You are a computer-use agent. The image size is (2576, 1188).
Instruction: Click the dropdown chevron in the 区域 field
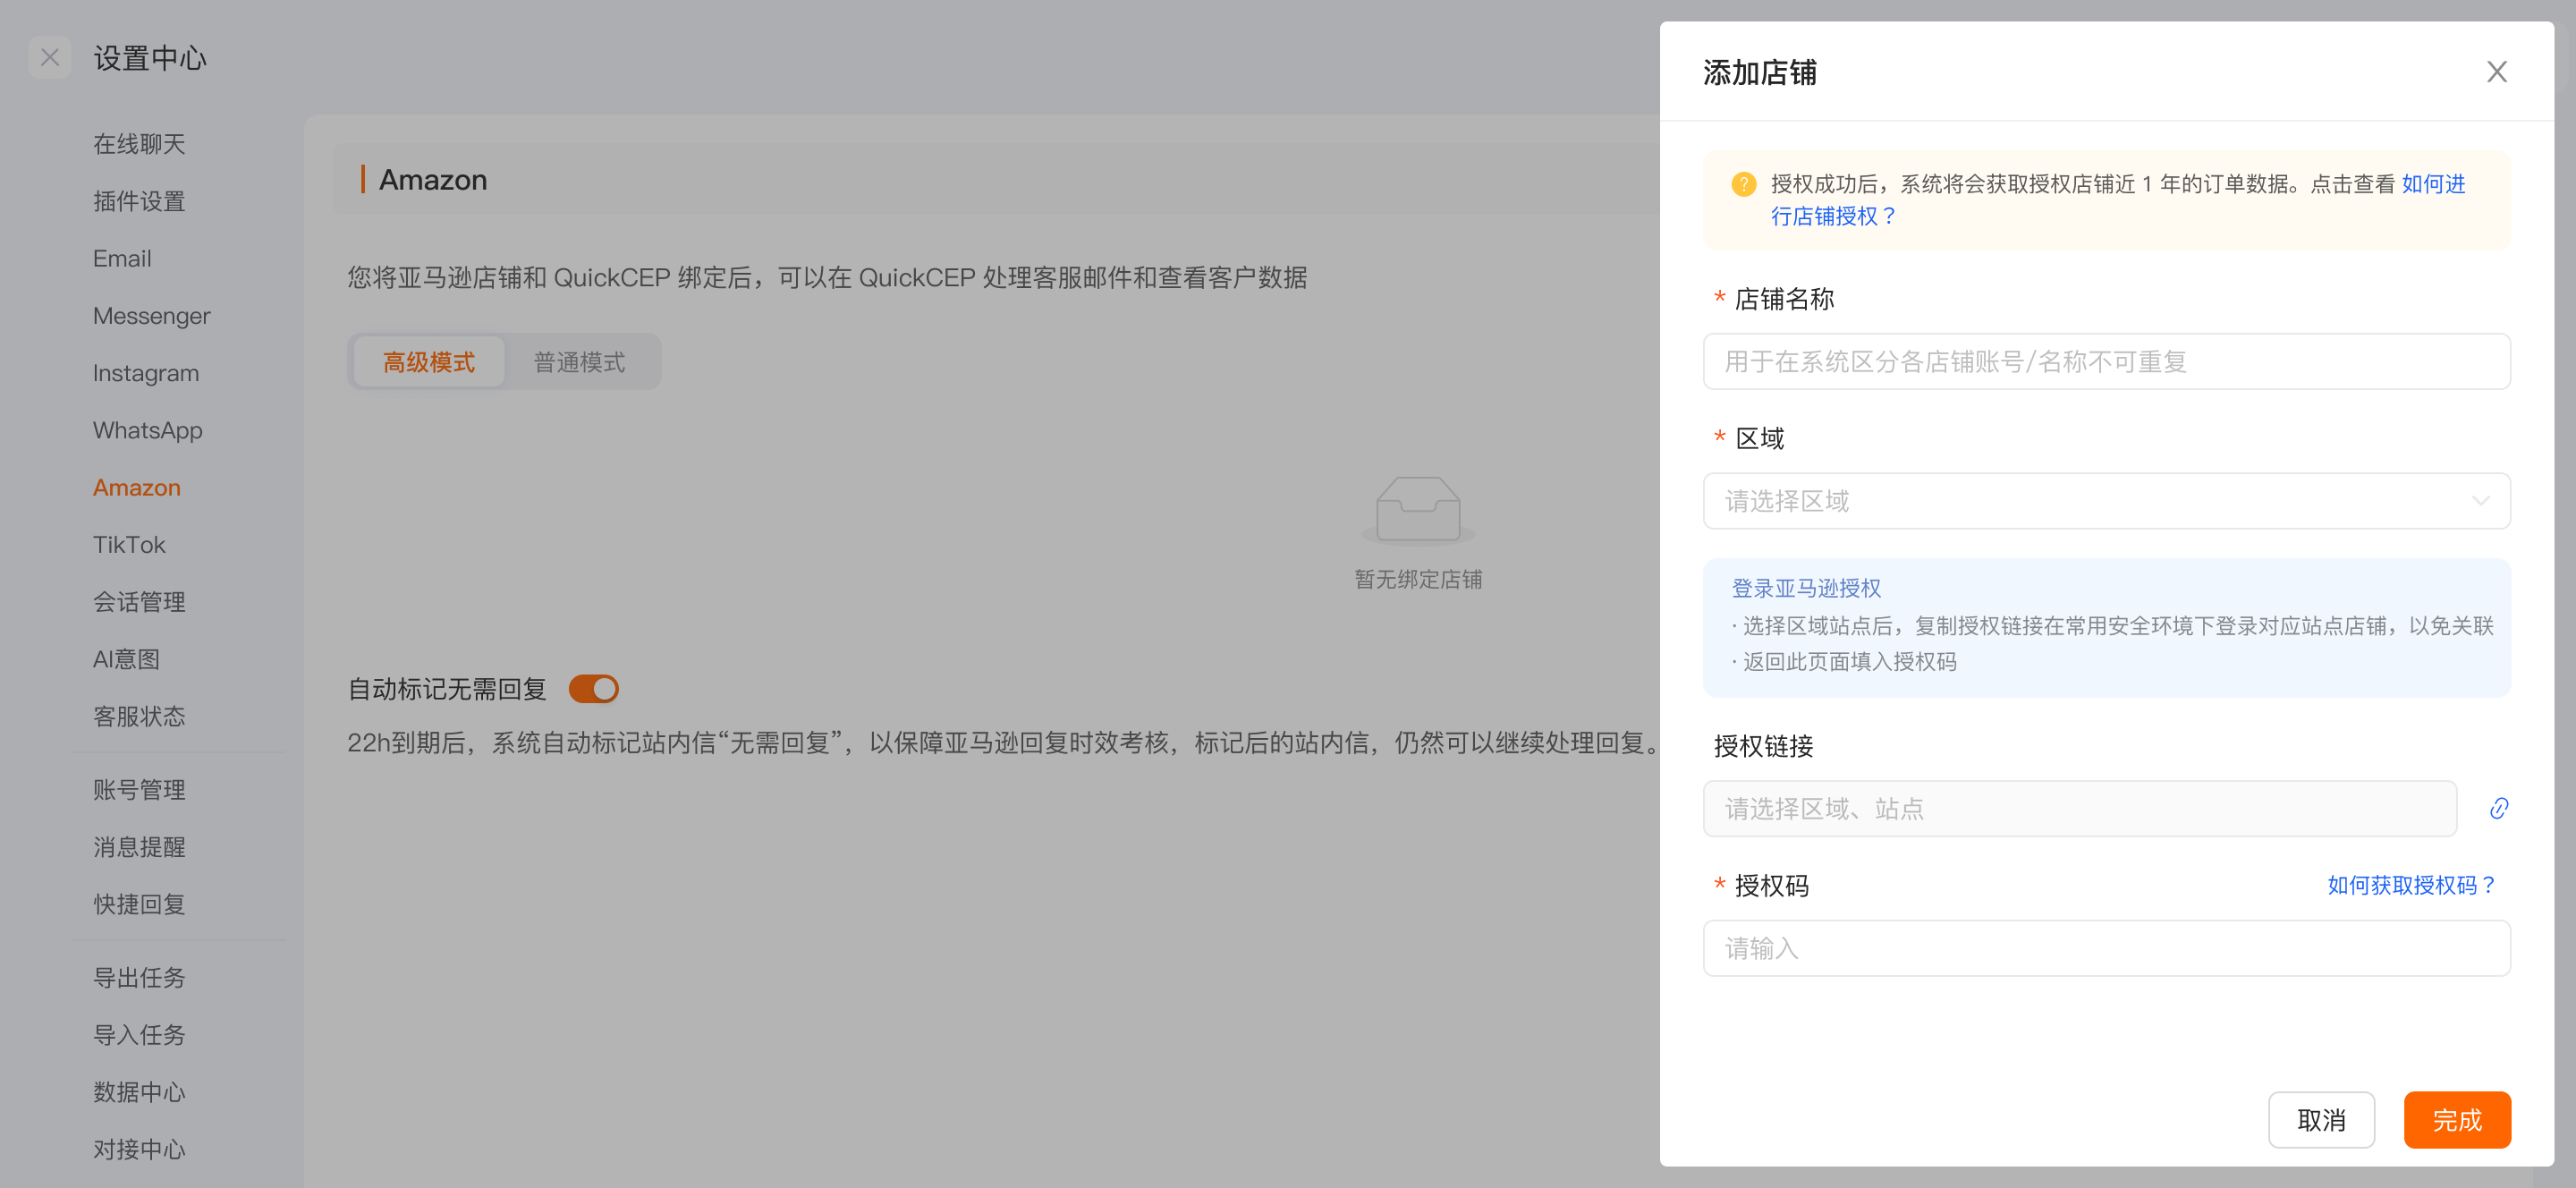click(x=2480, y=501)
